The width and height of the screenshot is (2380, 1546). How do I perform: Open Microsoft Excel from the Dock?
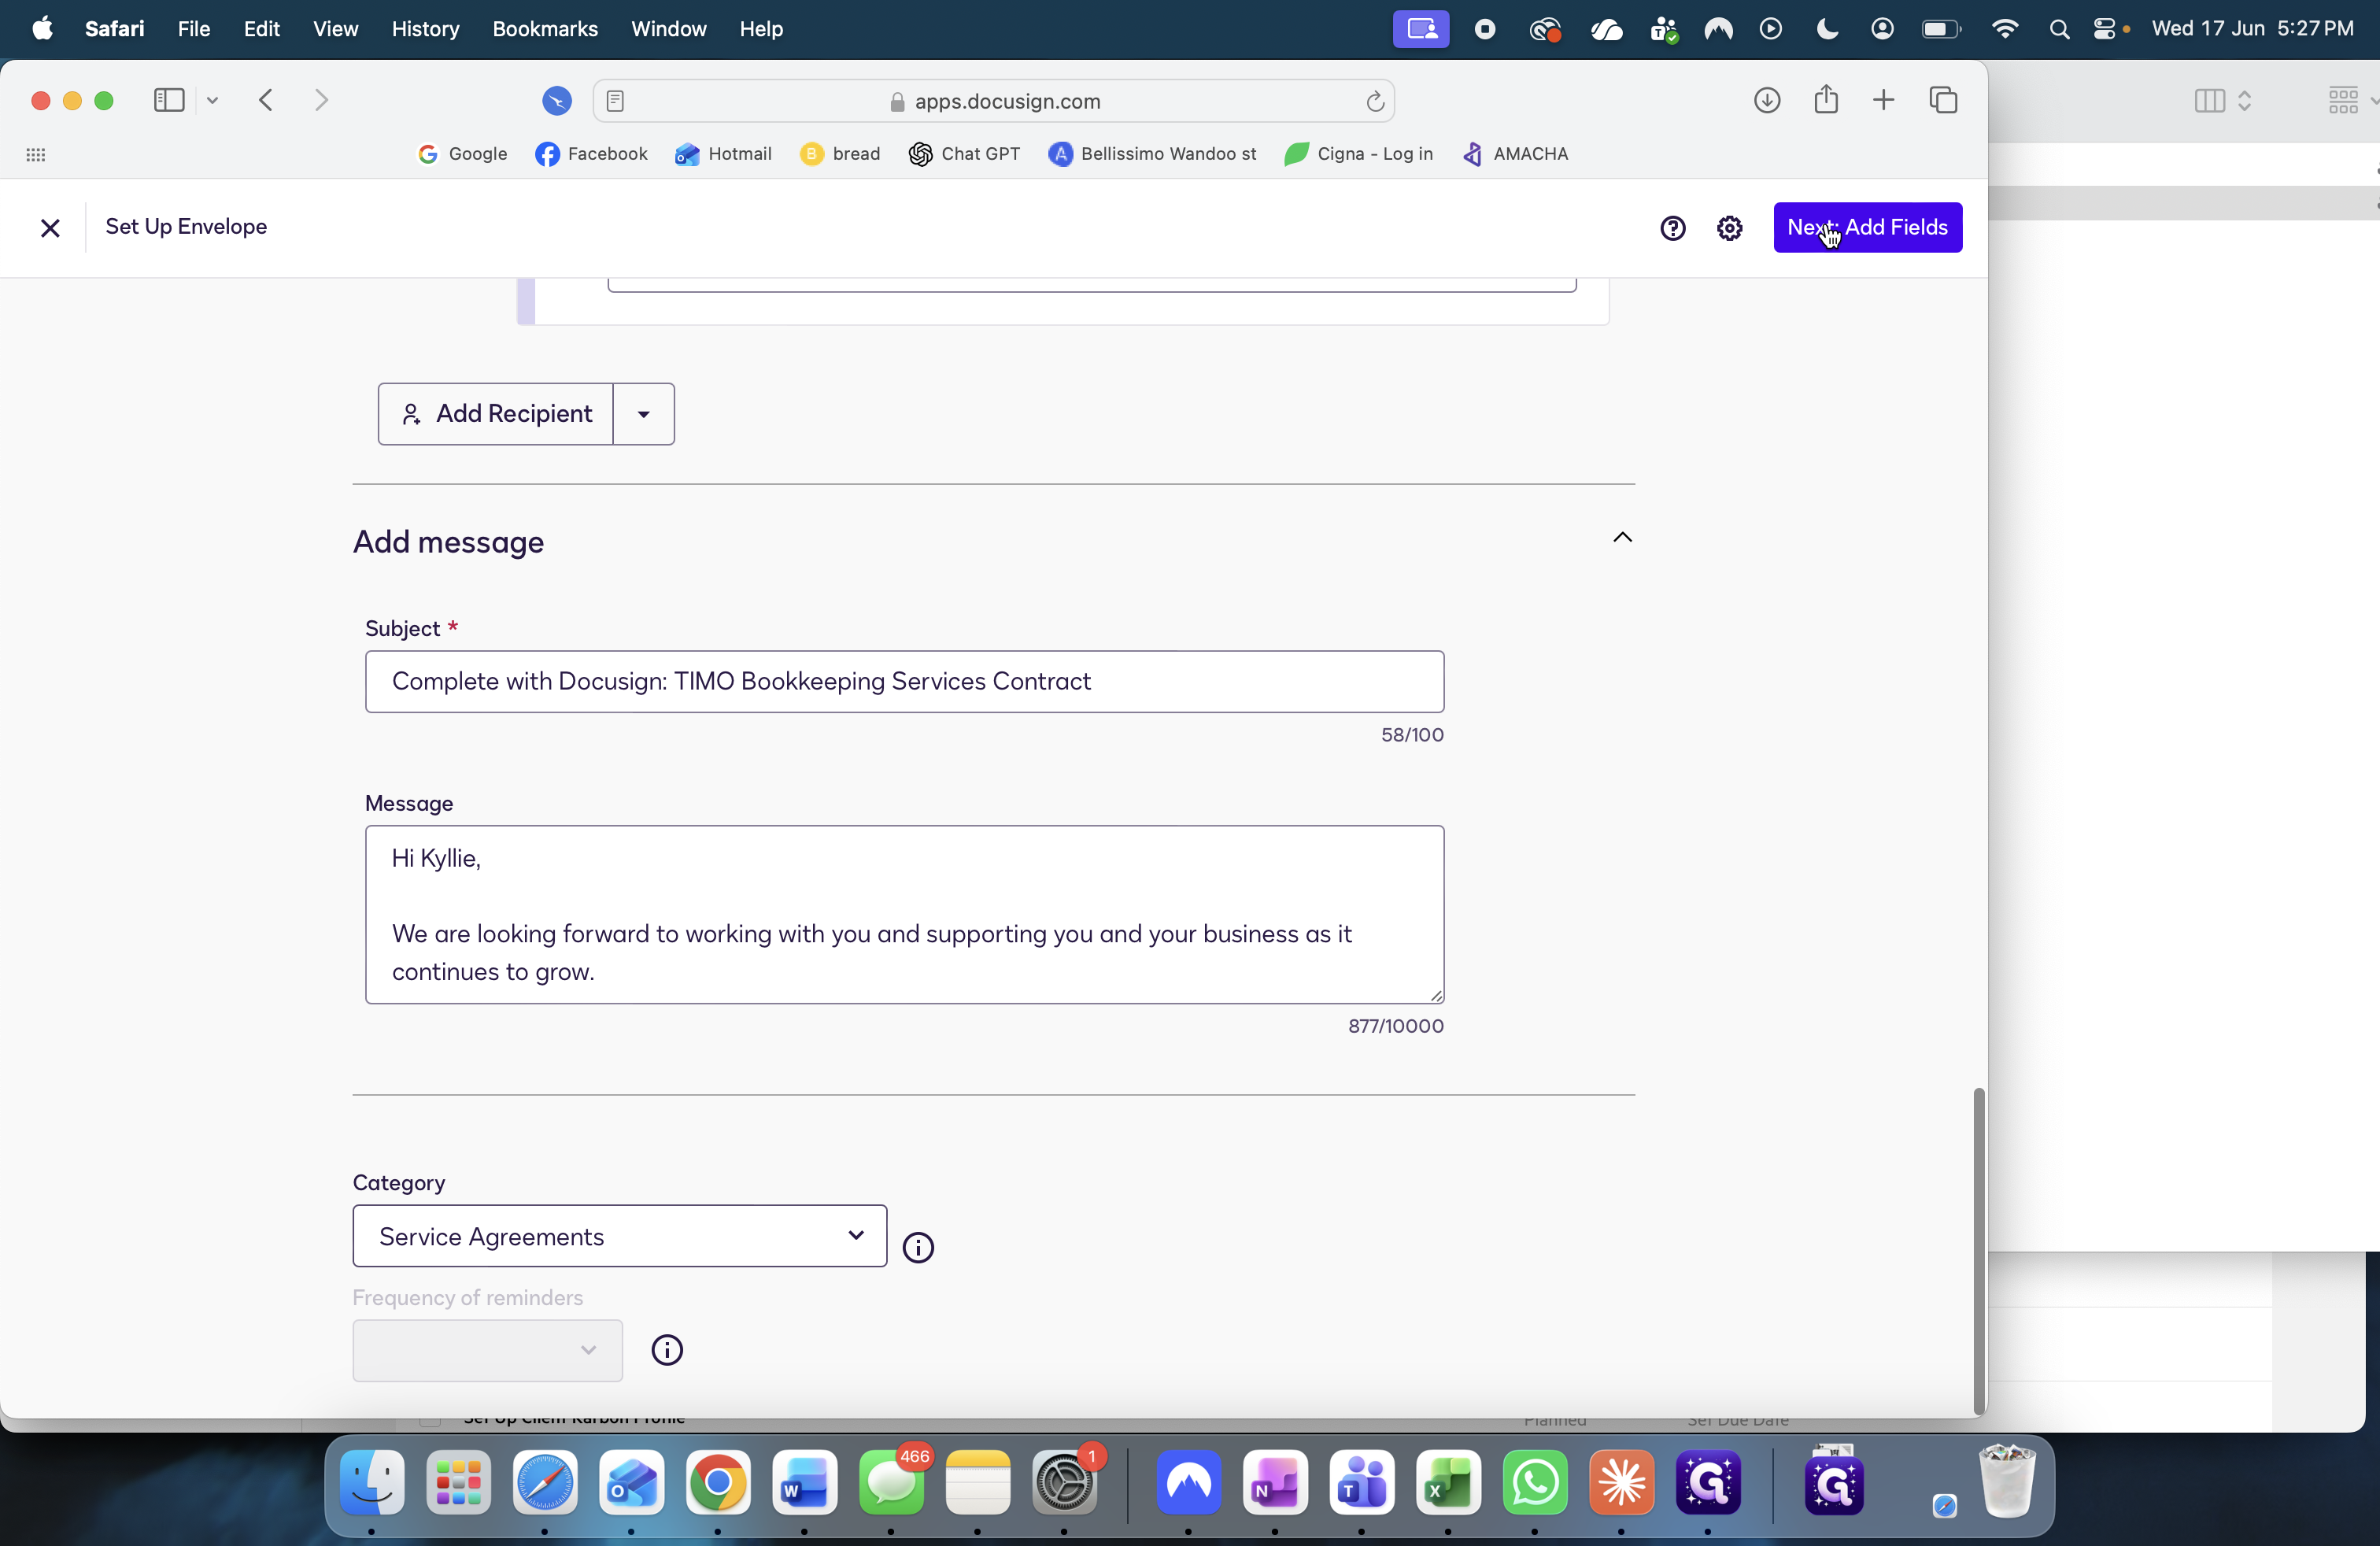point(1448,1483)
